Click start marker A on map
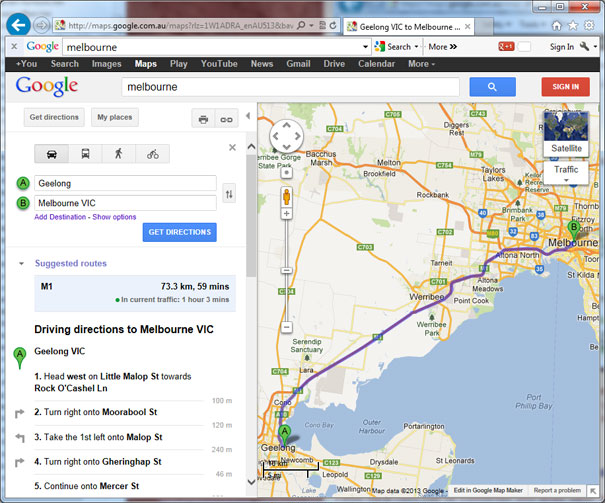605x503 pixels. (284, 435)
